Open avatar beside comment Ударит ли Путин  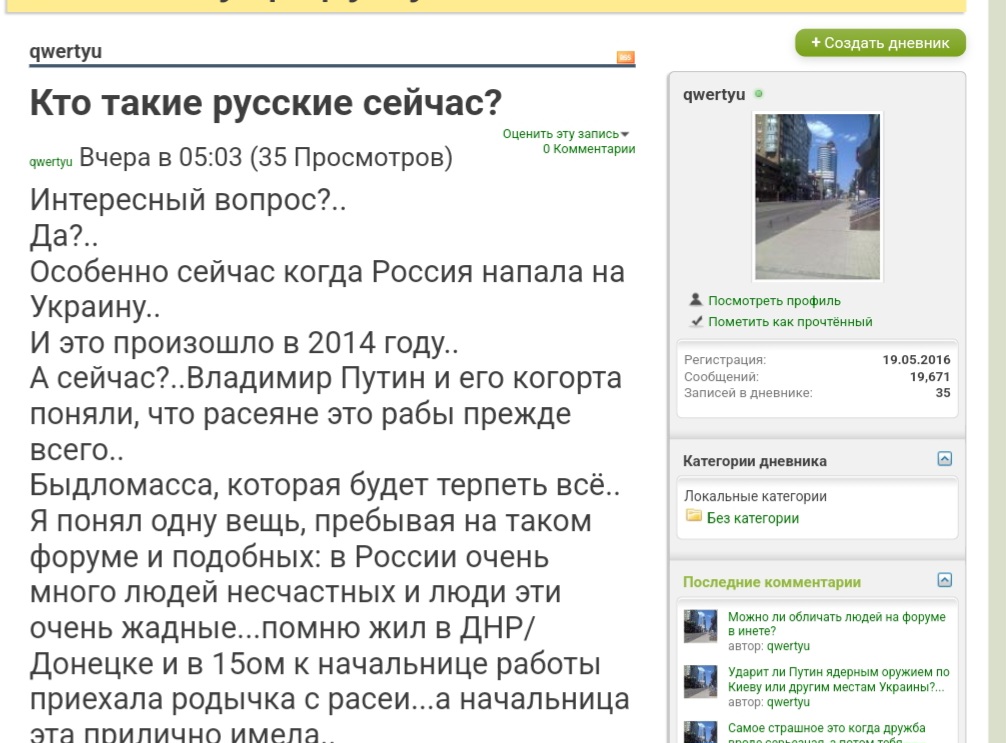coord(700,681)
